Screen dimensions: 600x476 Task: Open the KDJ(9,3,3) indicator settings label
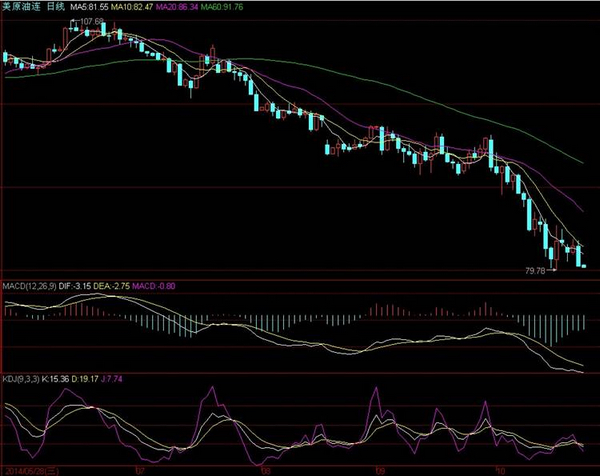point(23,380)
